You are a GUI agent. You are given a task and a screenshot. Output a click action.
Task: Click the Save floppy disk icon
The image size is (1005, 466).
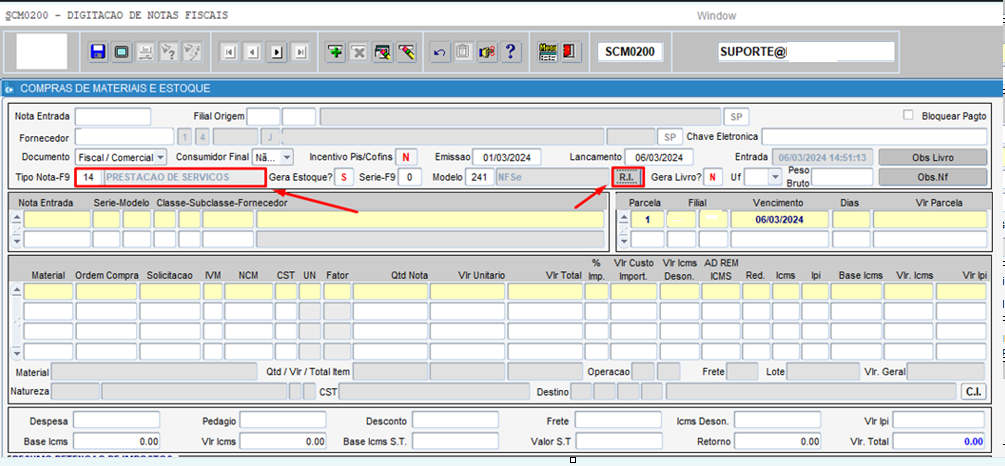98,52
